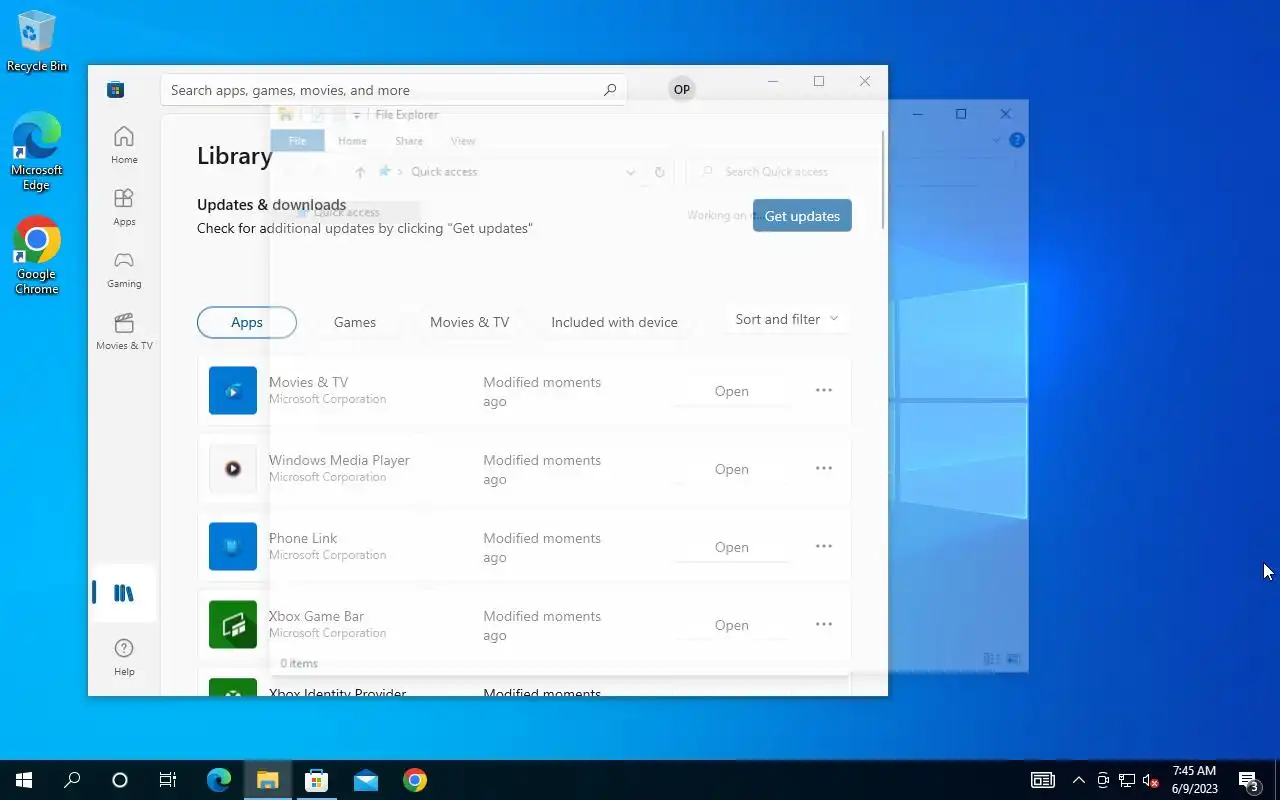
Task: Click in the Store search box
Action: pos(394,90)
